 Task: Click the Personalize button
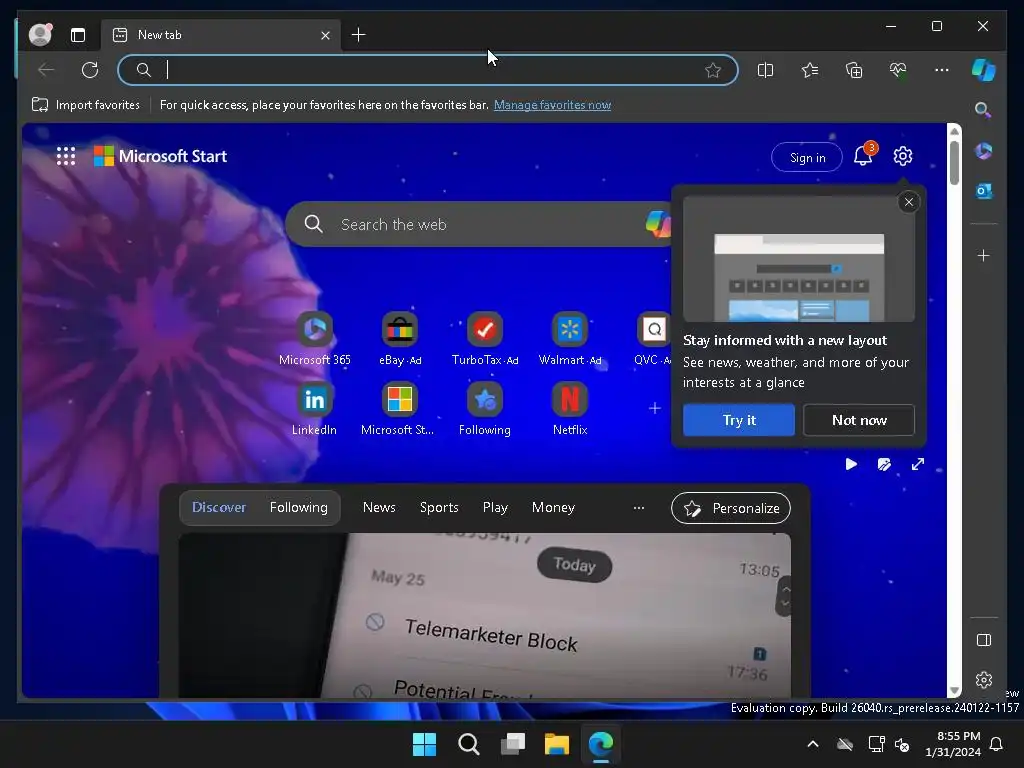(731, 508)
